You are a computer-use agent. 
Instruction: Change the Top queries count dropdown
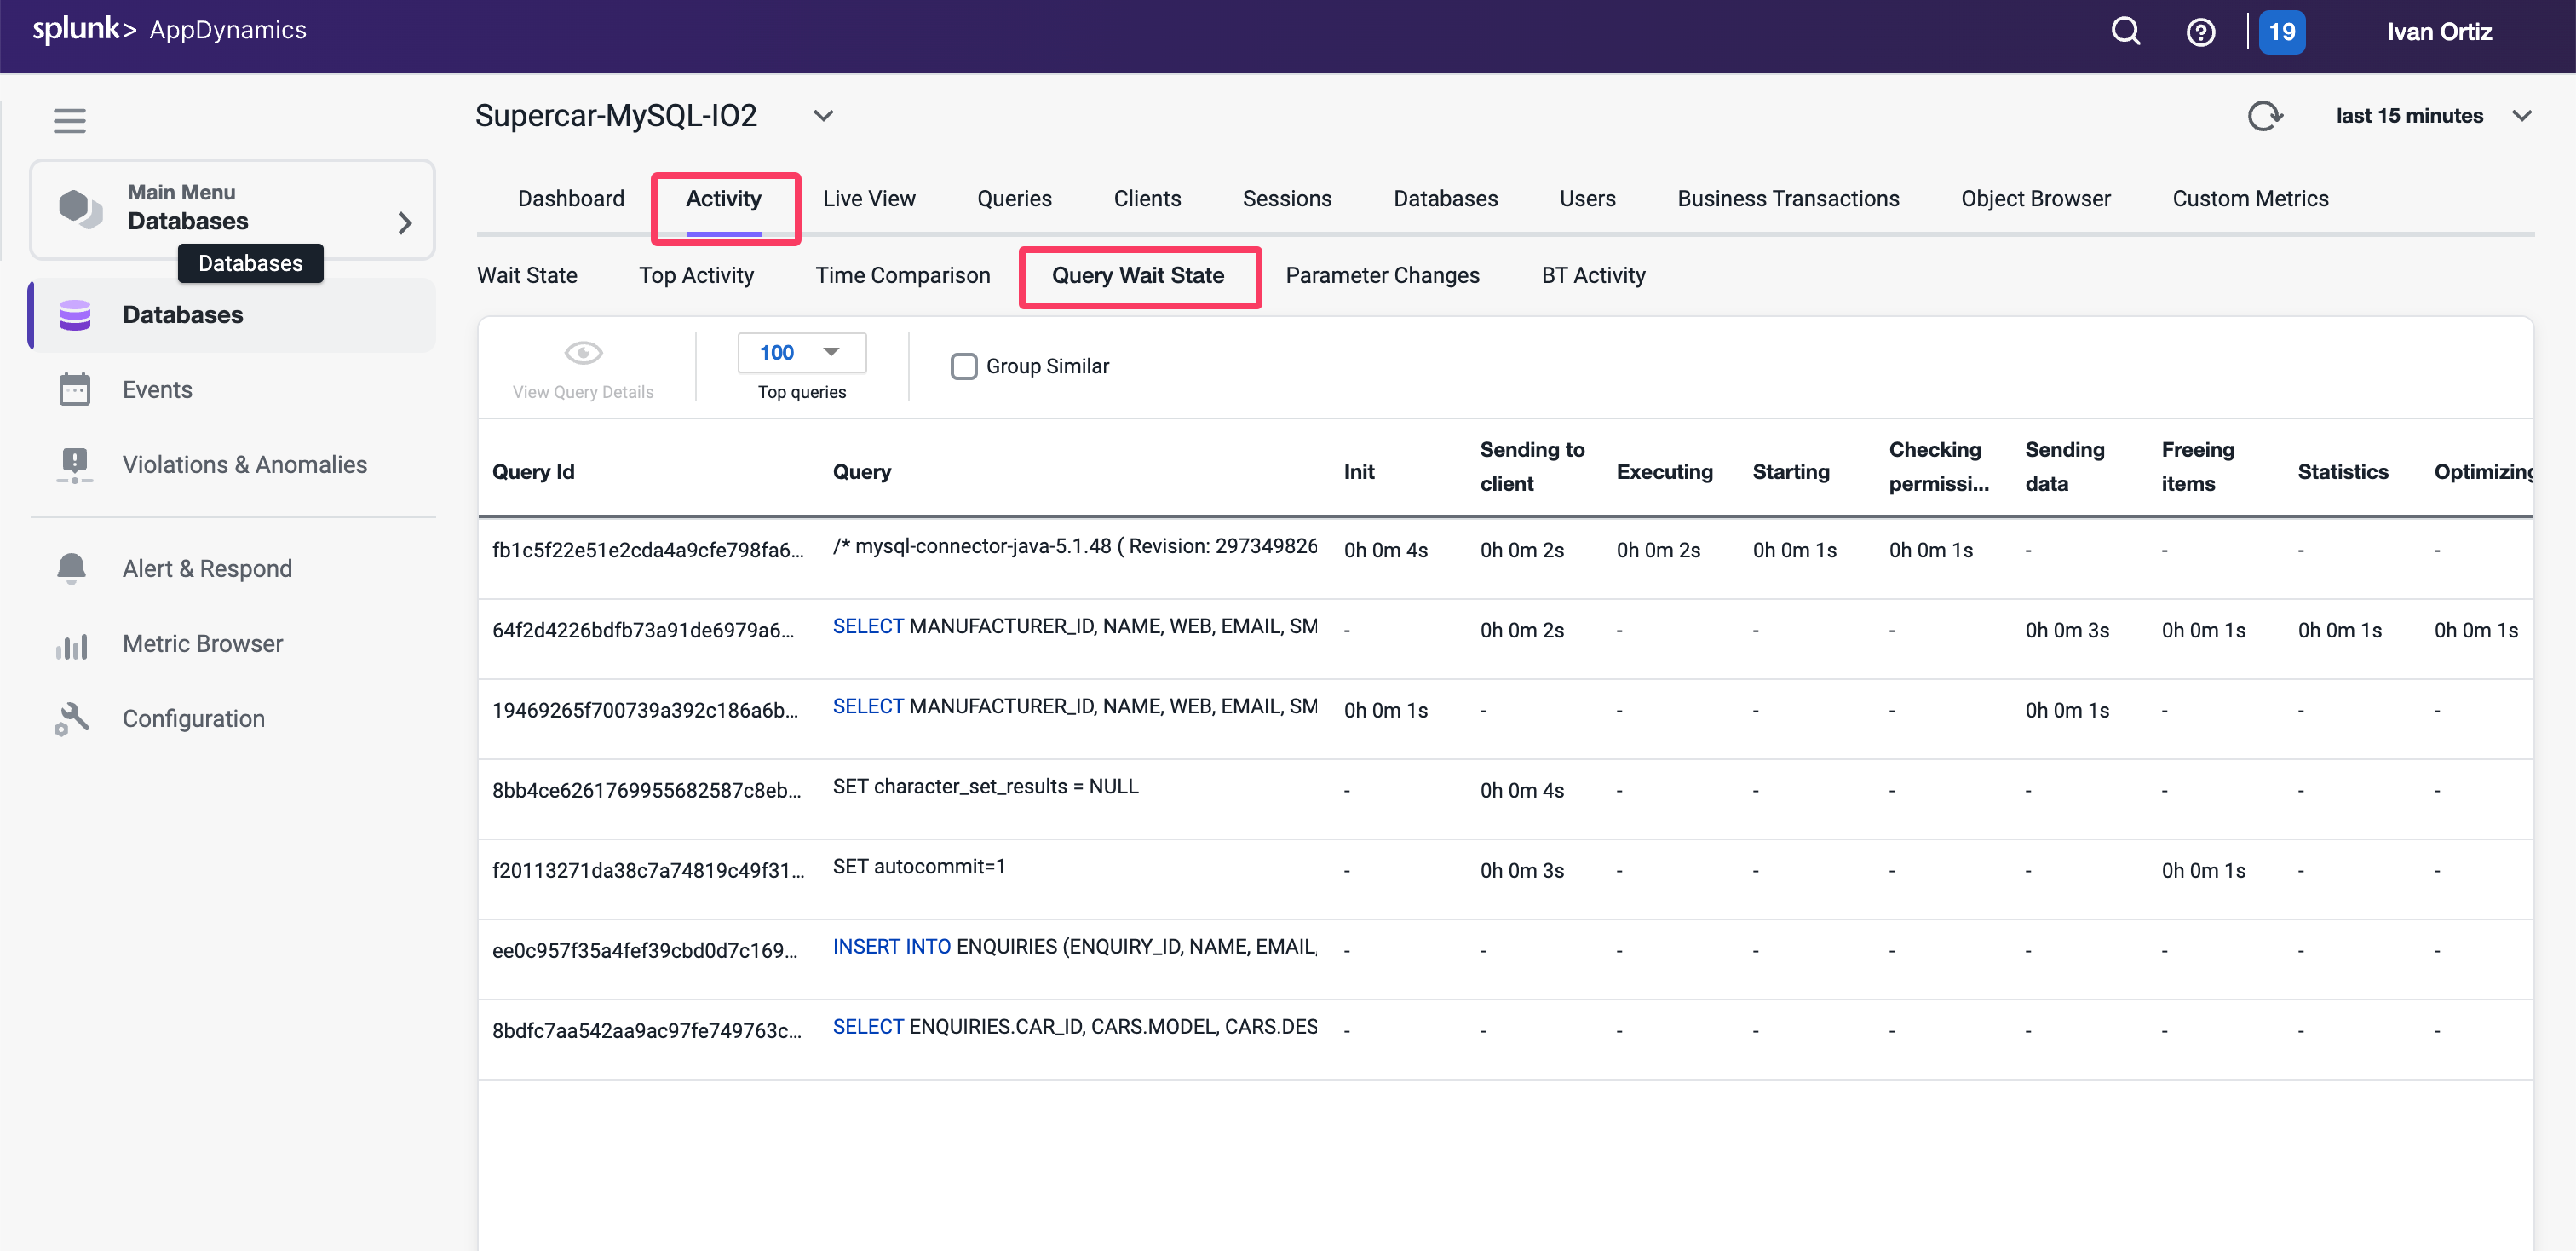(x=800, y=352)
